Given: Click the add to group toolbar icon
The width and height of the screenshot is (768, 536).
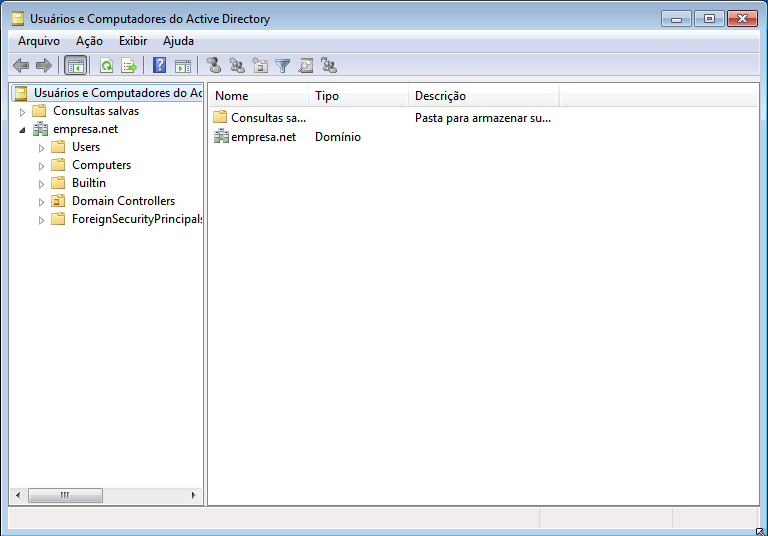Looking at the screenshot, I should coord(329,65).
